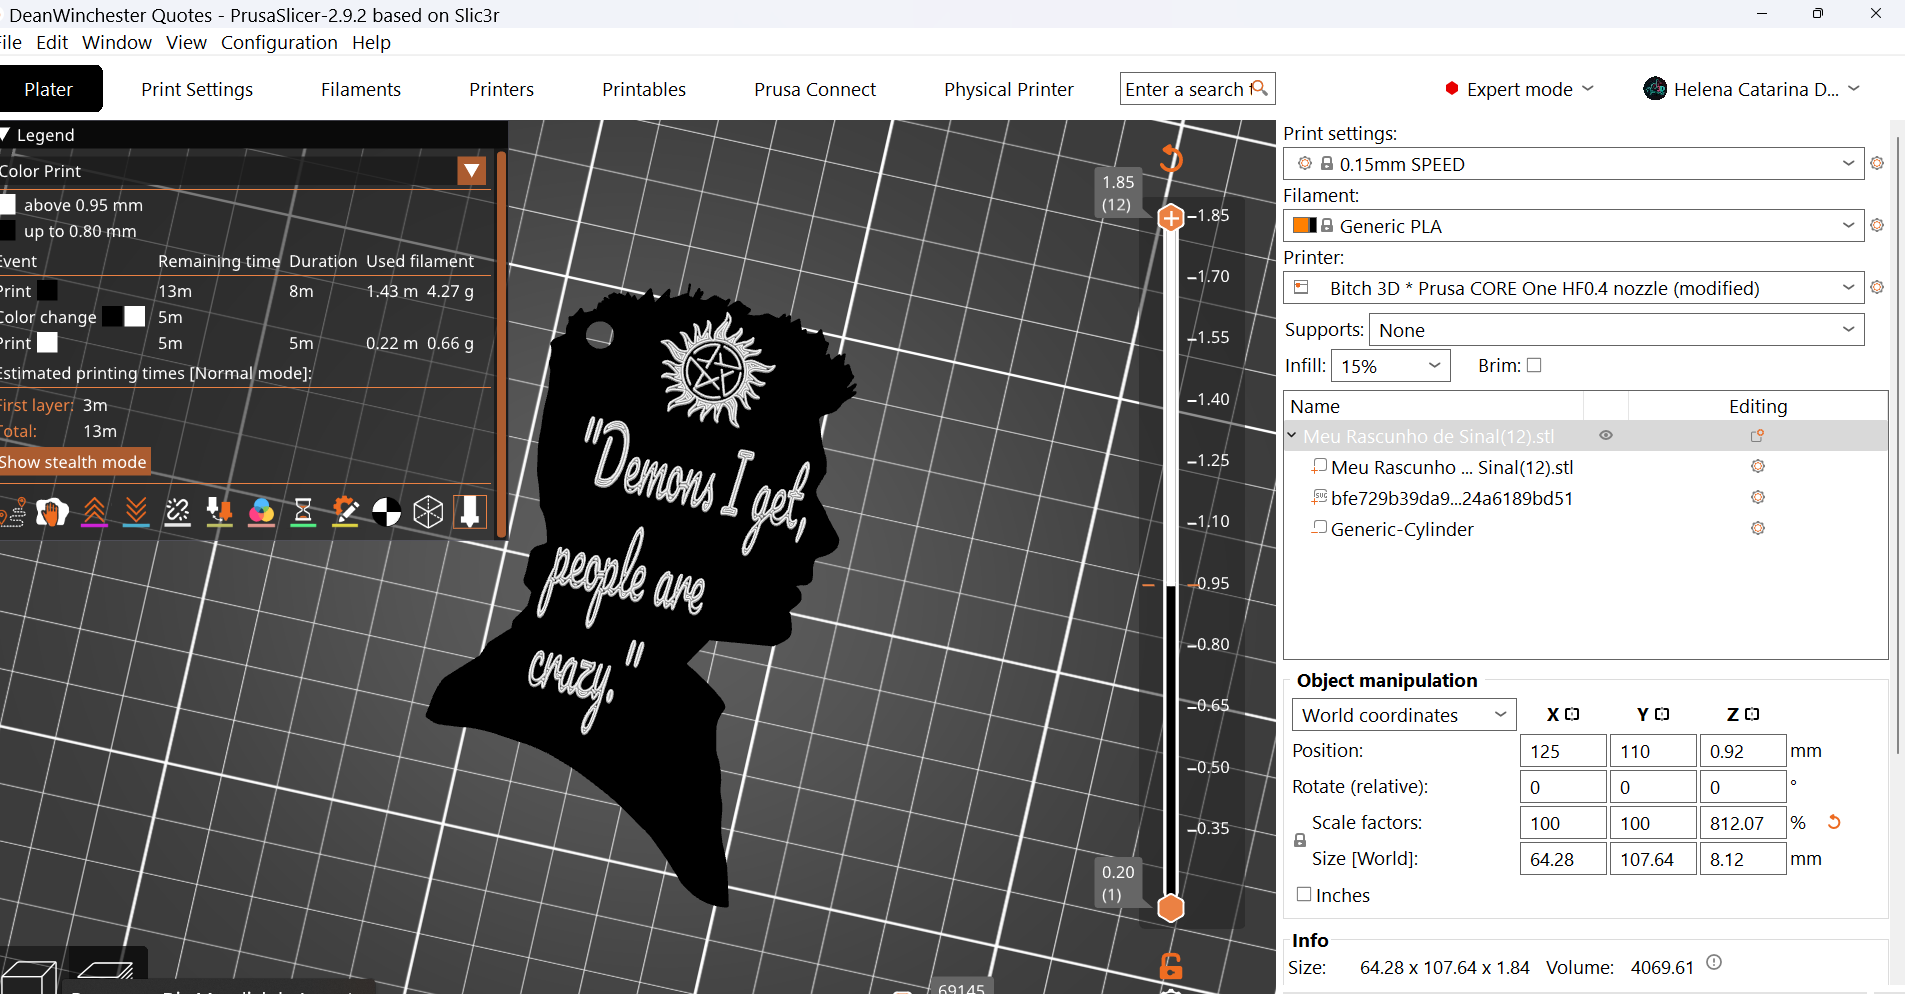Toggle deretractions icon with downward blue chevrons
Screen dimensions: 1905x994
pos(137,513)
